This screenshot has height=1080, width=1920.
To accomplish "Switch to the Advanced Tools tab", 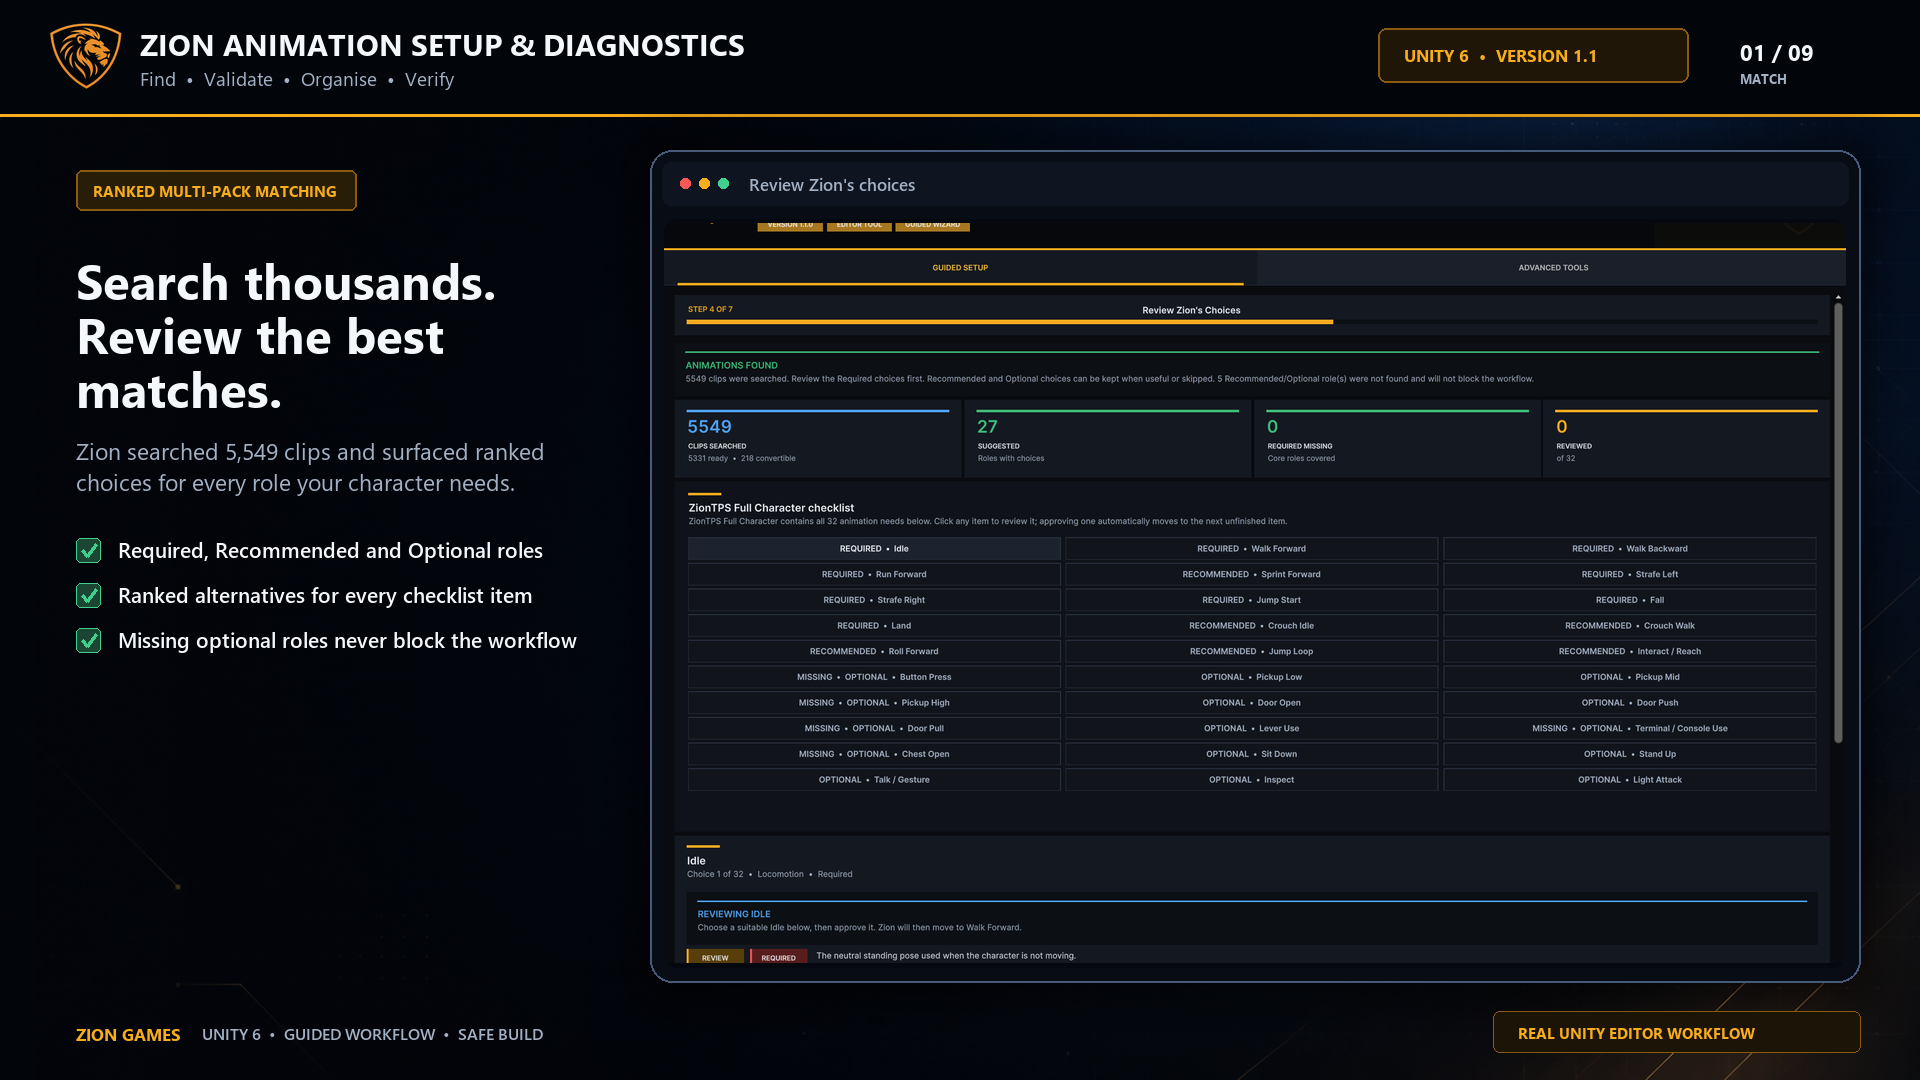I will point(1552,268).
